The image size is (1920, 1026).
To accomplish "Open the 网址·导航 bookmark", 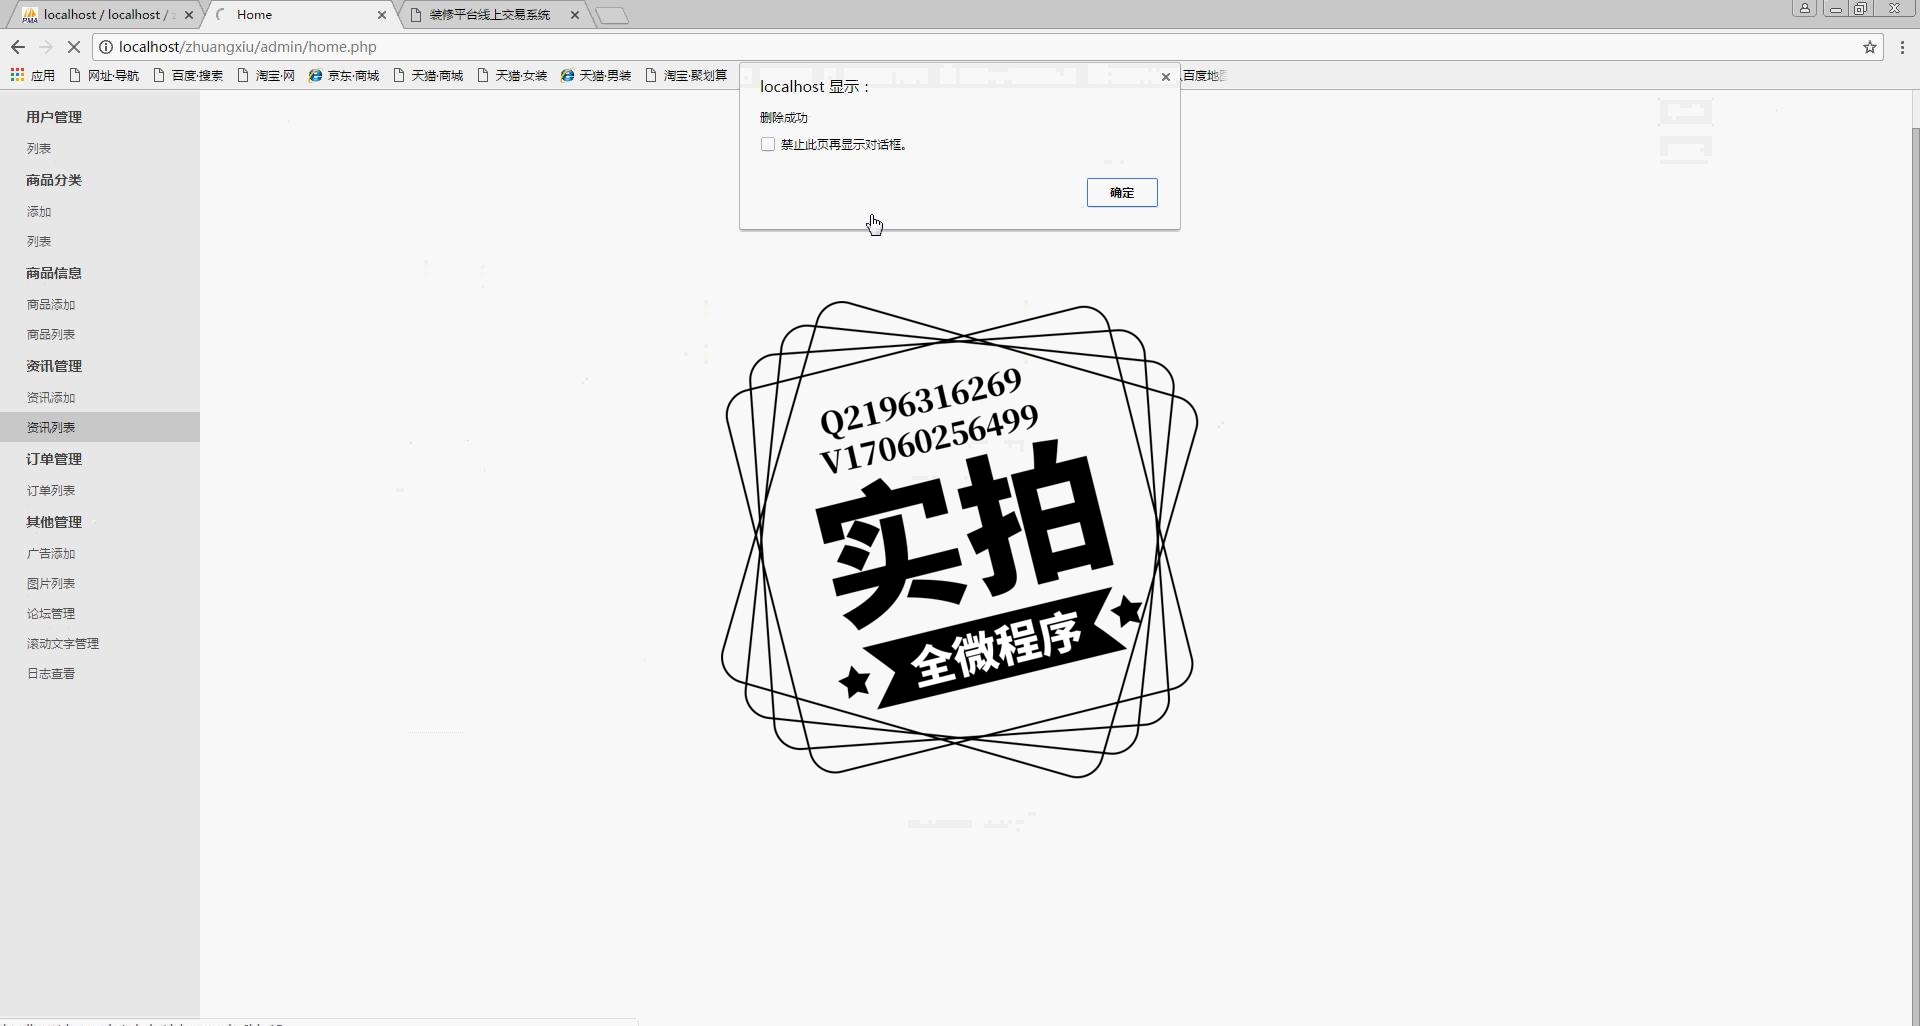I will 104,75.
